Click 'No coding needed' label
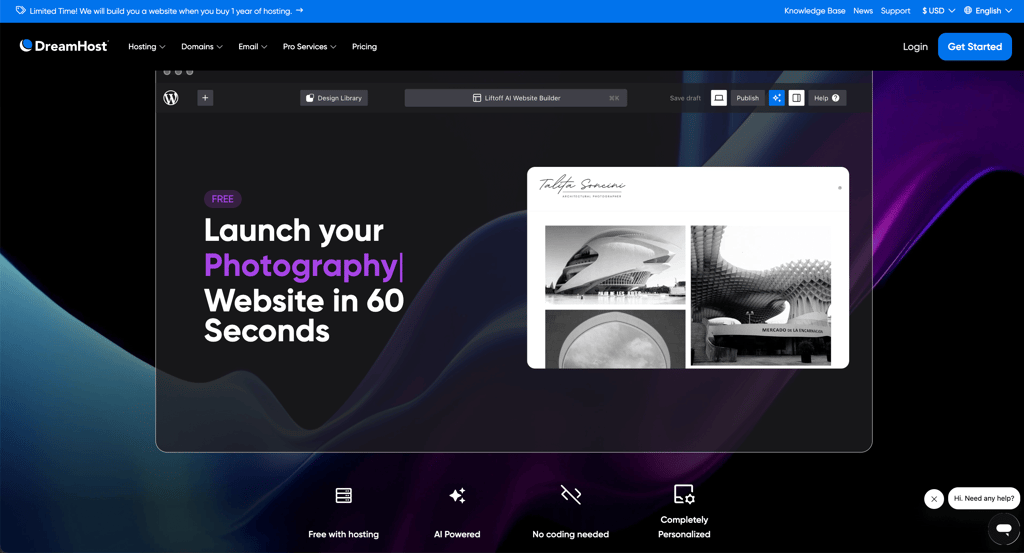The height and width of the screenshot is (553, 1024). click(x=571, y=534)
